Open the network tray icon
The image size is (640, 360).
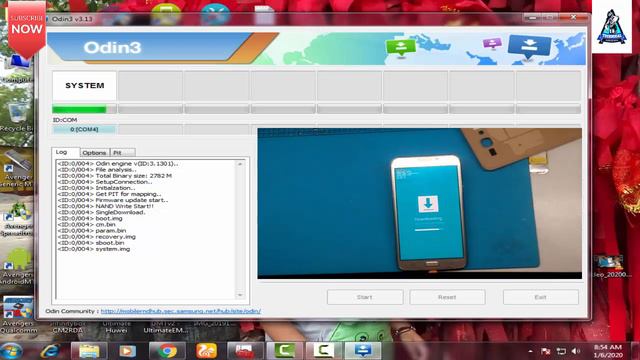click(561, 351)
